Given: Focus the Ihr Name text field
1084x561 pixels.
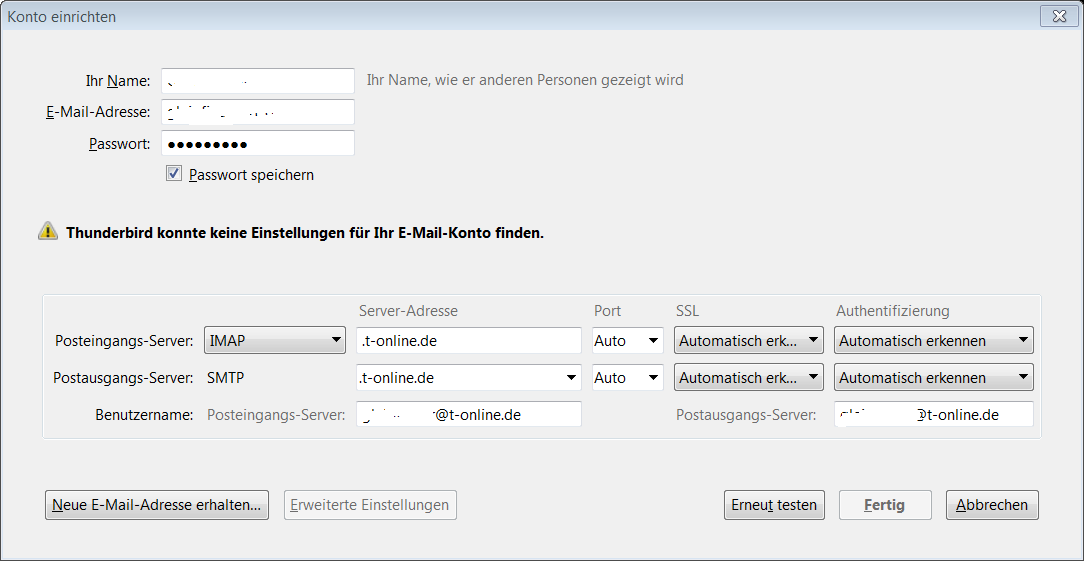Looking at the screenshot, I should coord(258,80).
